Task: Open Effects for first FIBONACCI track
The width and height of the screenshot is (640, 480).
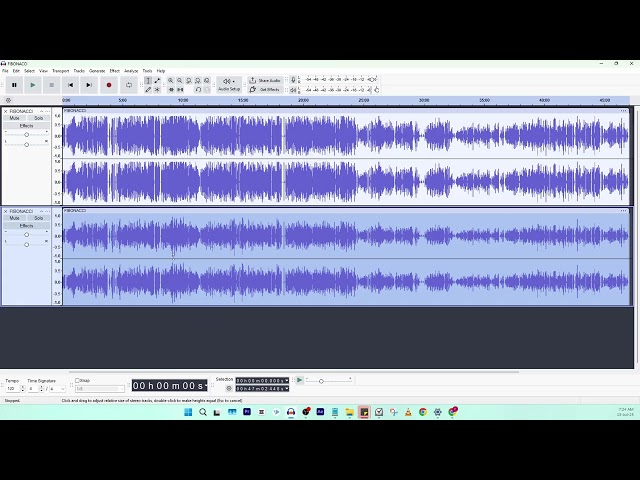Action: click(27, 126)
